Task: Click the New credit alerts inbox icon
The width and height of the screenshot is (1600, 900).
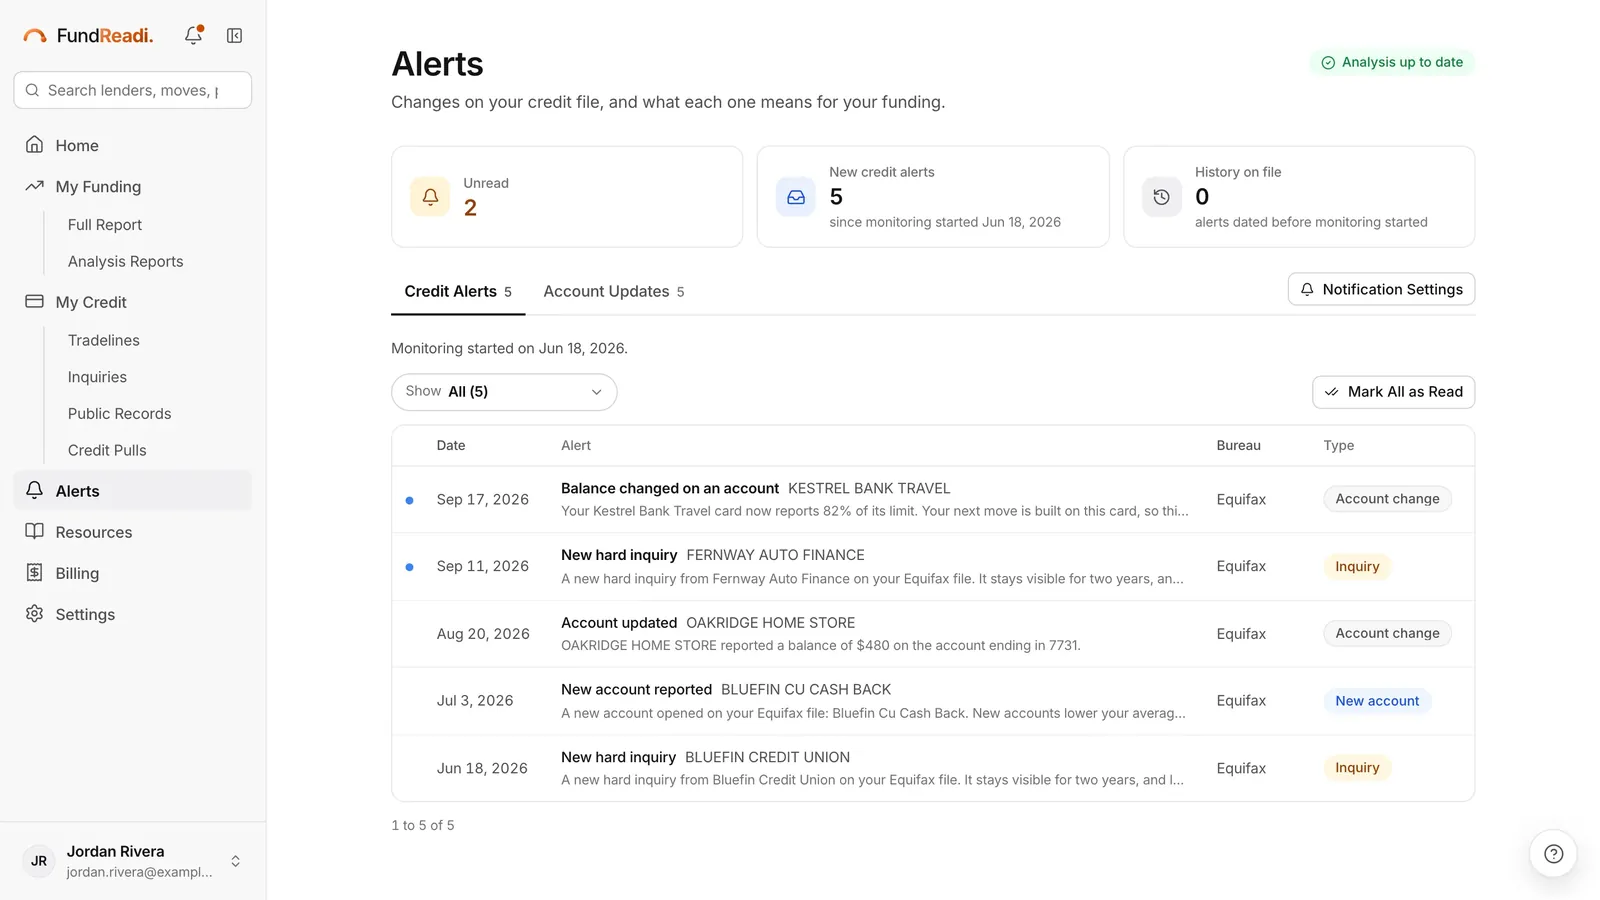Action: pyautogui.click(x=796, y=197)
